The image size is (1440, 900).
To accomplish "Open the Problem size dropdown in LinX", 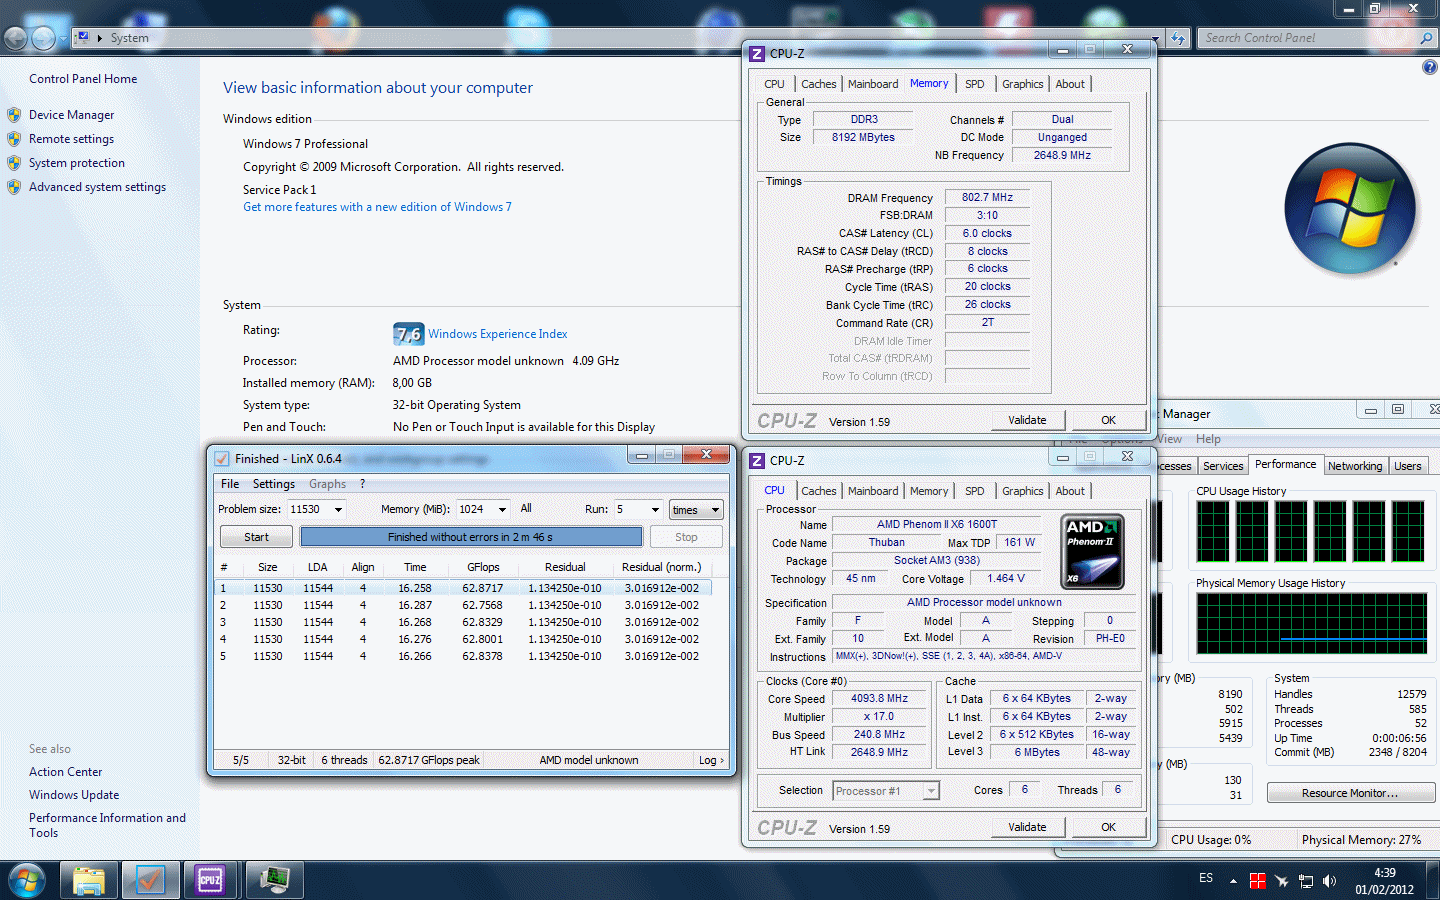I will (338, 510).
